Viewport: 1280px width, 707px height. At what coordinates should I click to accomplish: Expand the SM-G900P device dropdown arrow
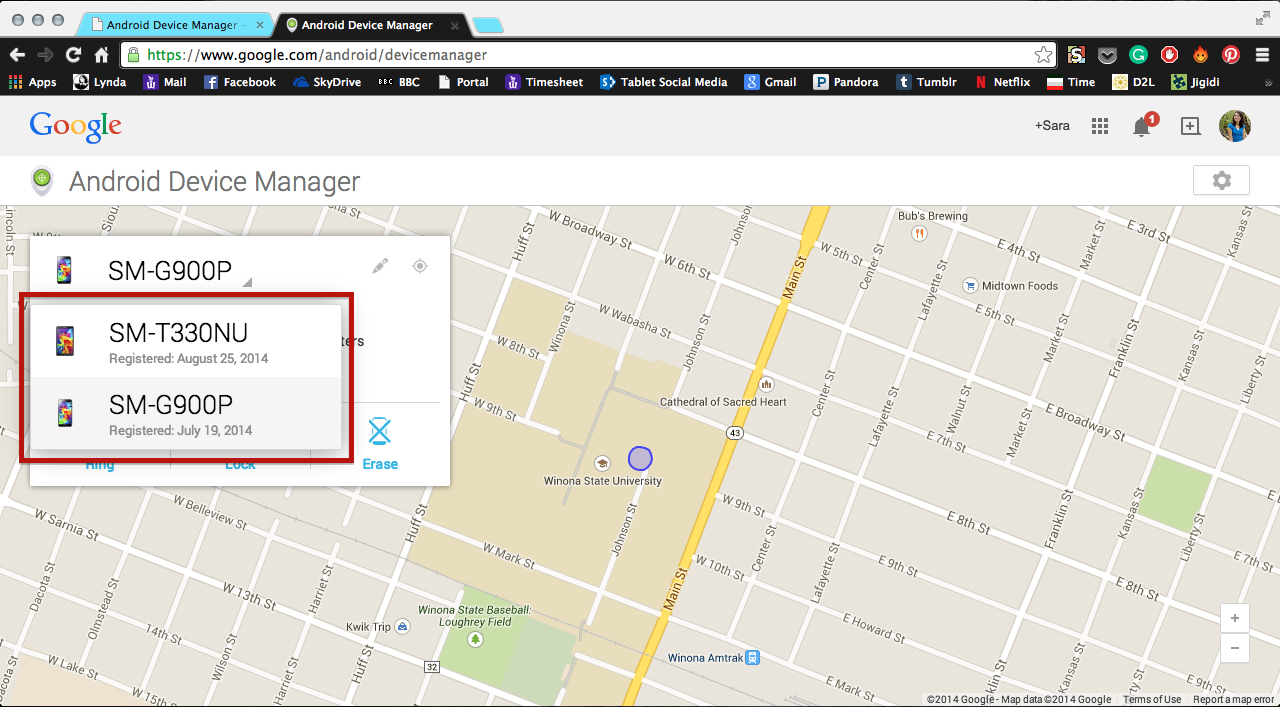point(247,283)
